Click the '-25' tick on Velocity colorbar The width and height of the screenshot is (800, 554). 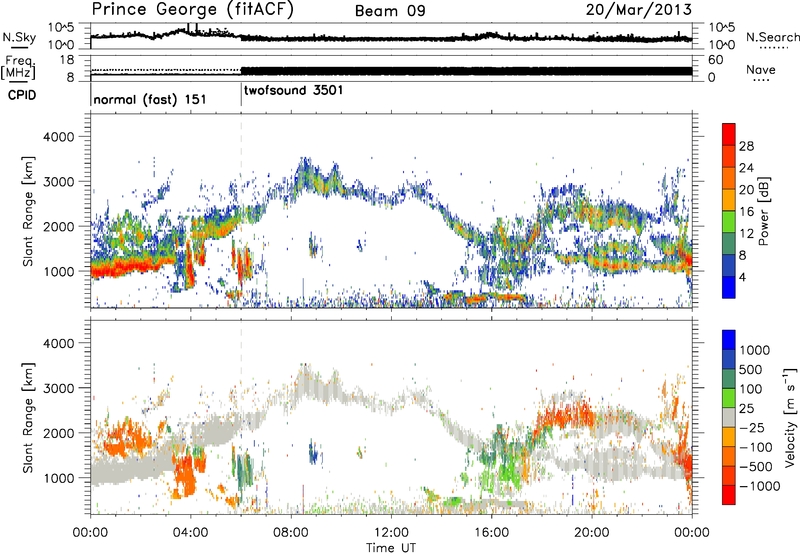(751, 428)
